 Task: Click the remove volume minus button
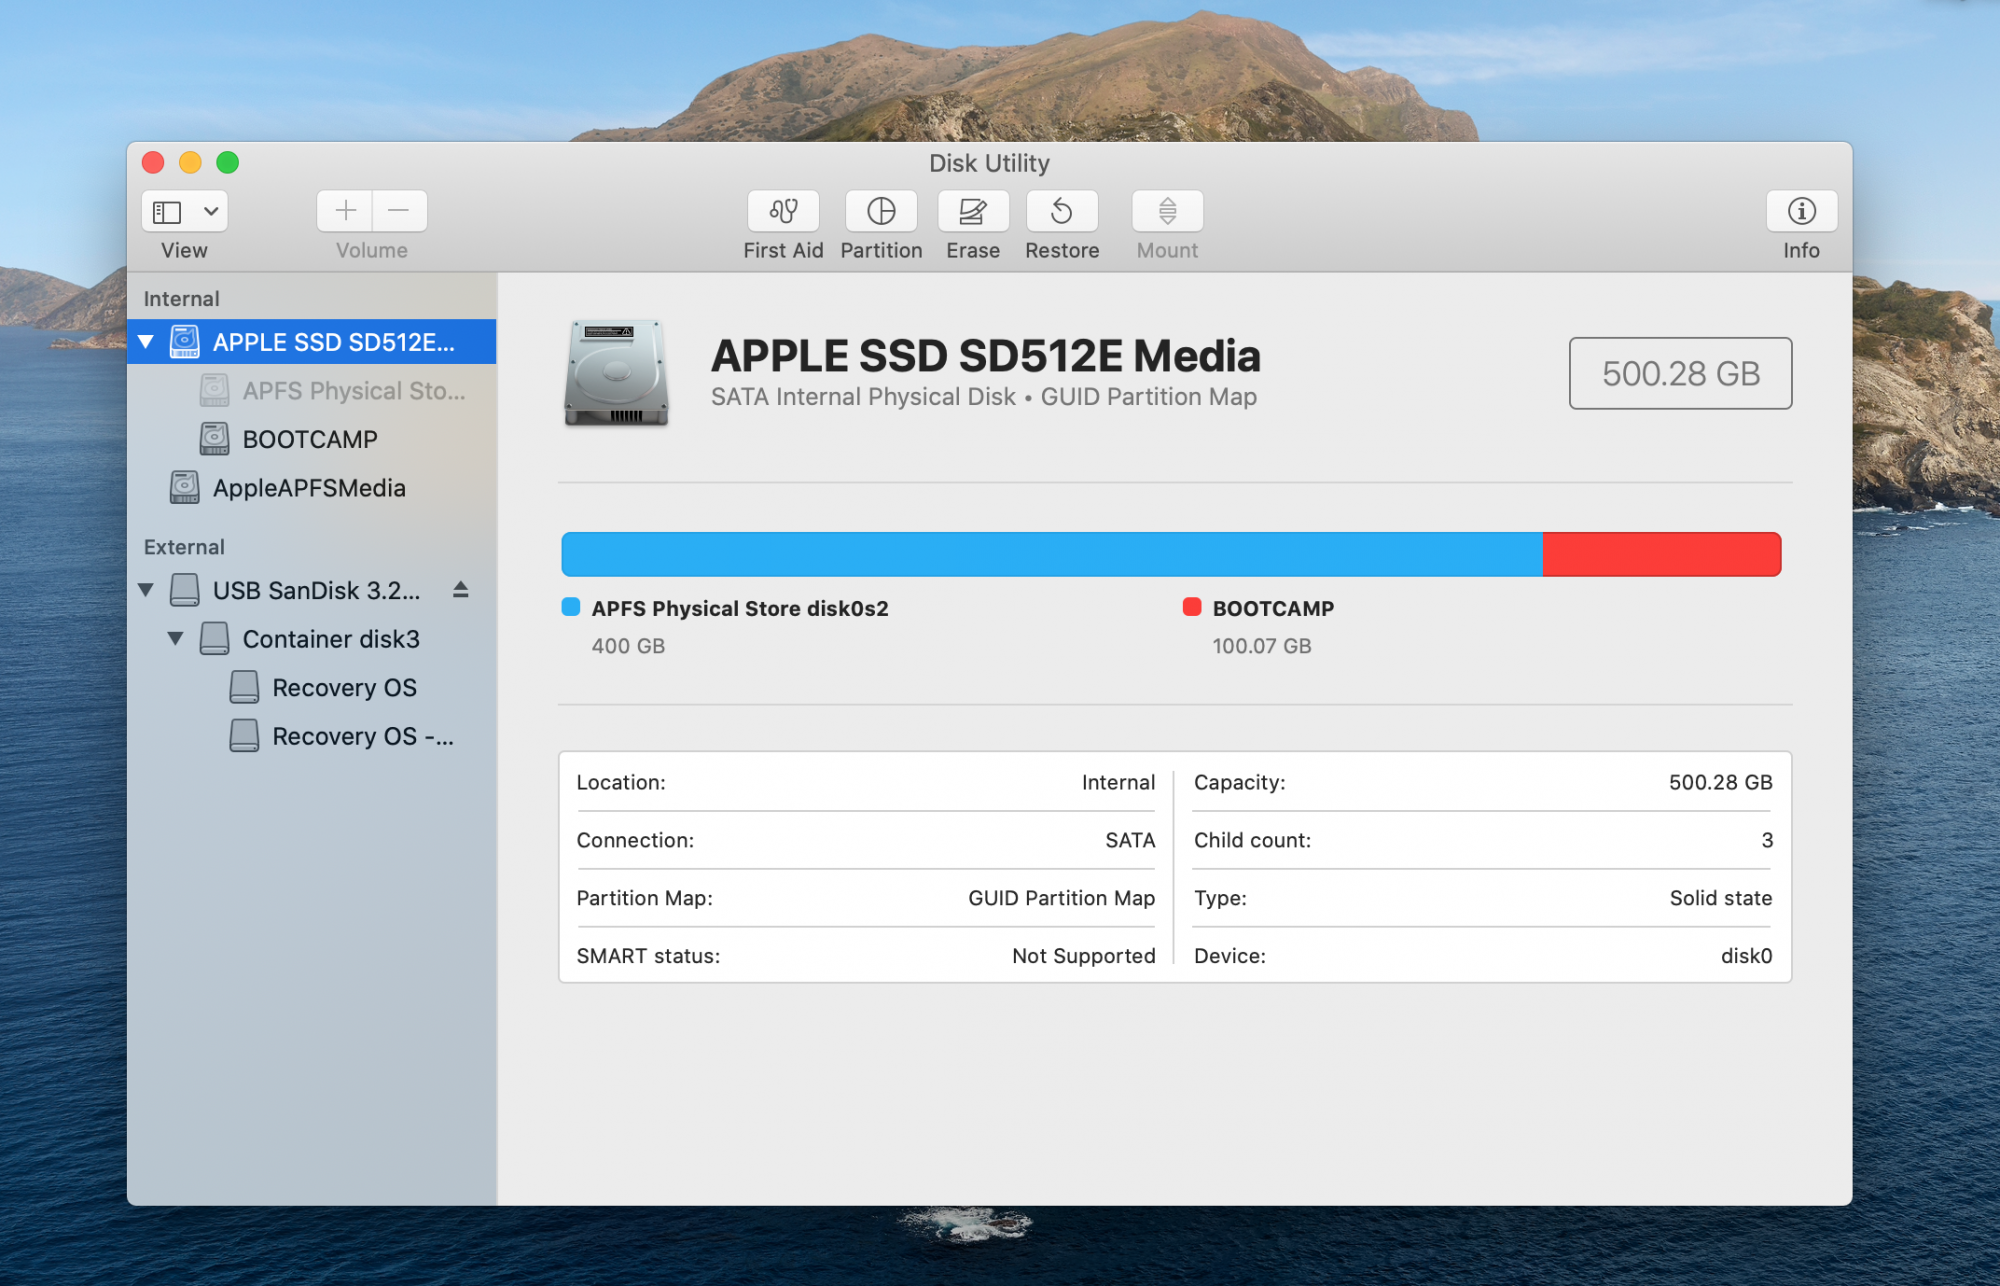click(x=399, y=211)
